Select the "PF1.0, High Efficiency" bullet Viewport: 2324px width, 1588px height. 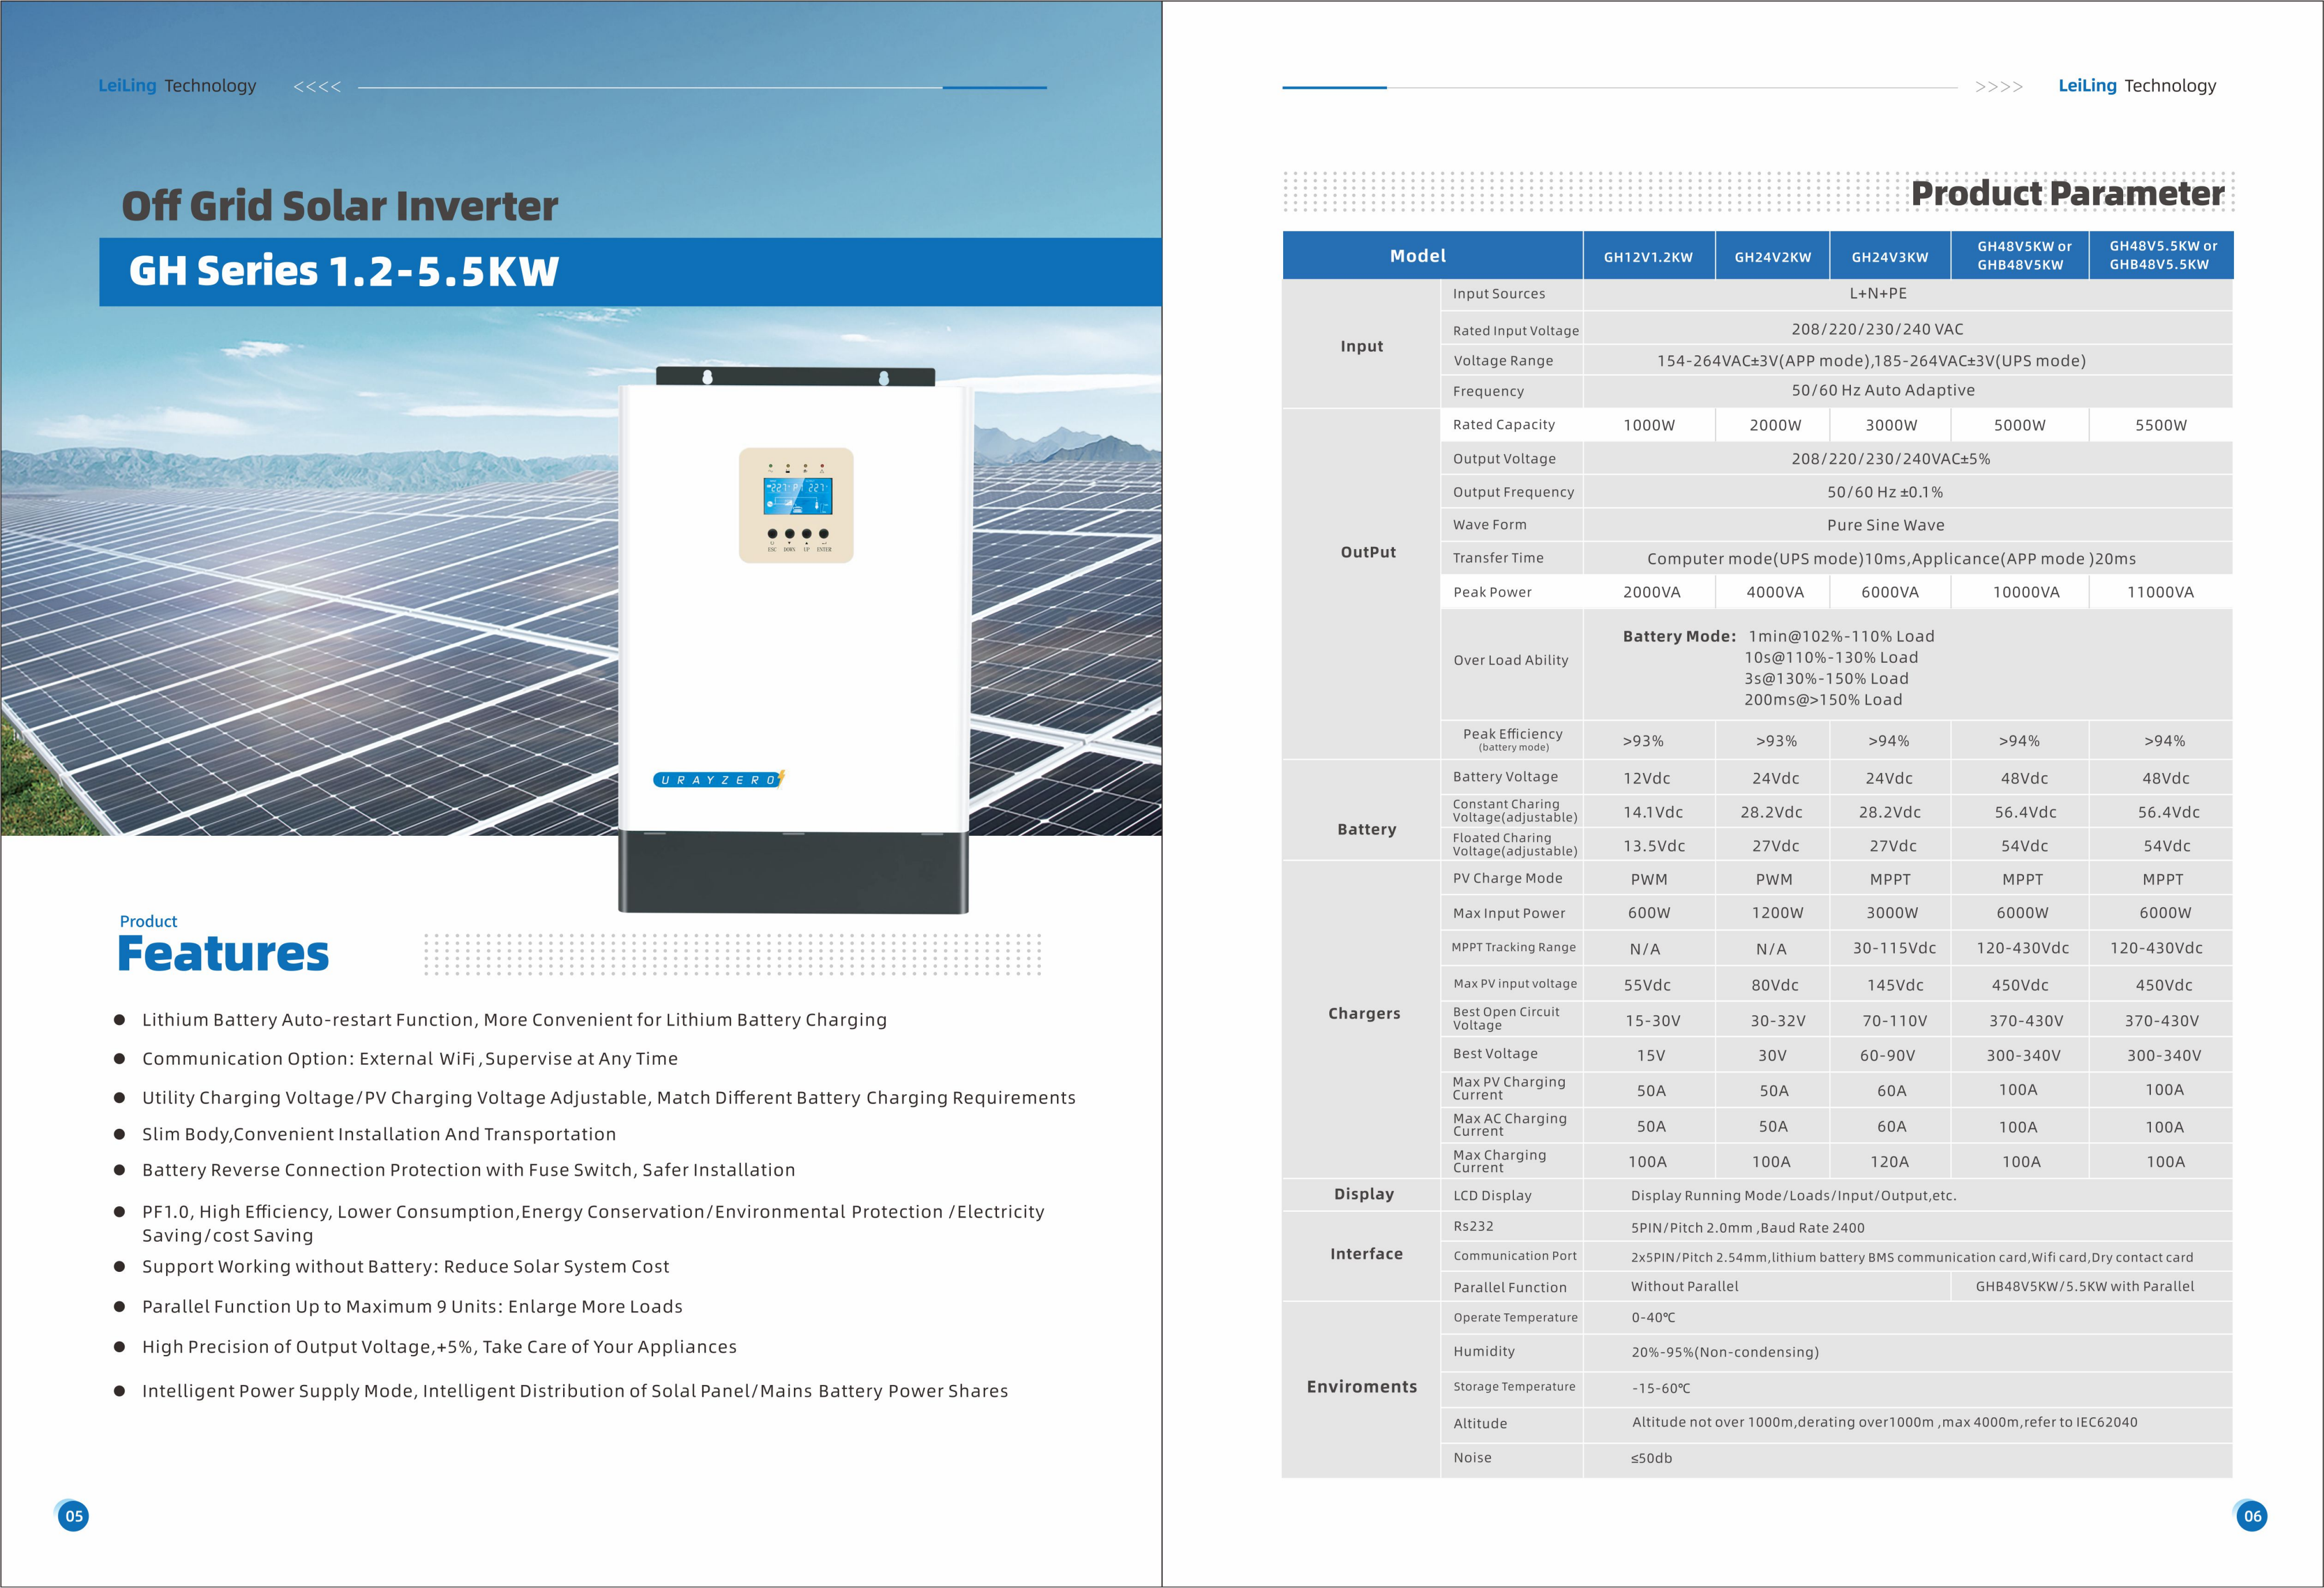point(593,1224)
